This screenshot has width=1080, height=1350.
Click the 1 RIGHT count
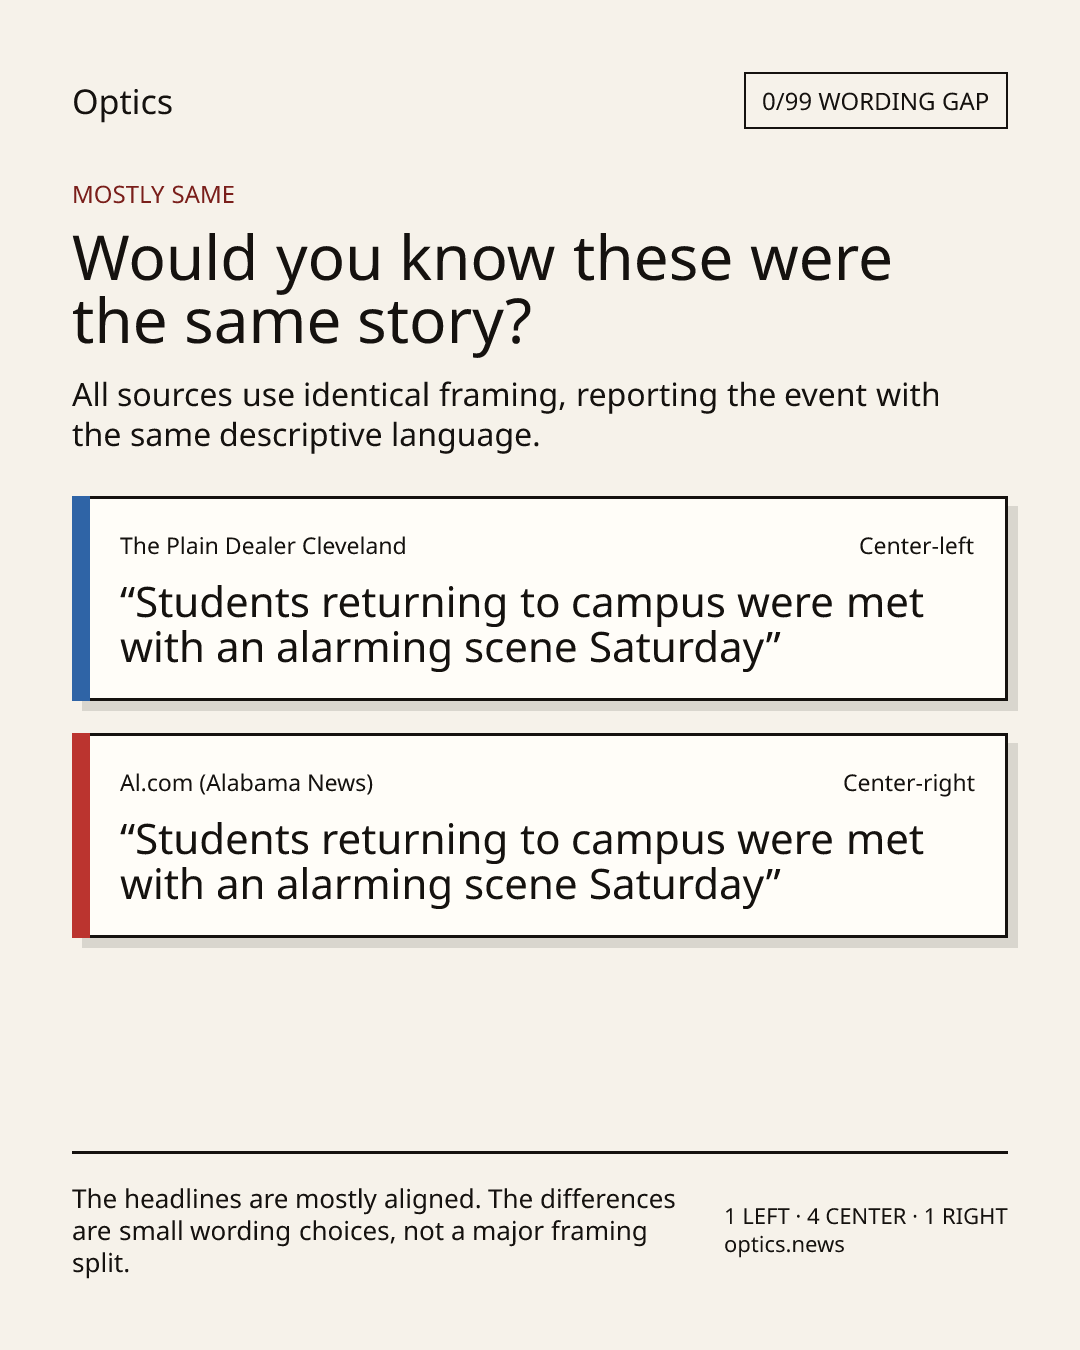pos(965,1217)
